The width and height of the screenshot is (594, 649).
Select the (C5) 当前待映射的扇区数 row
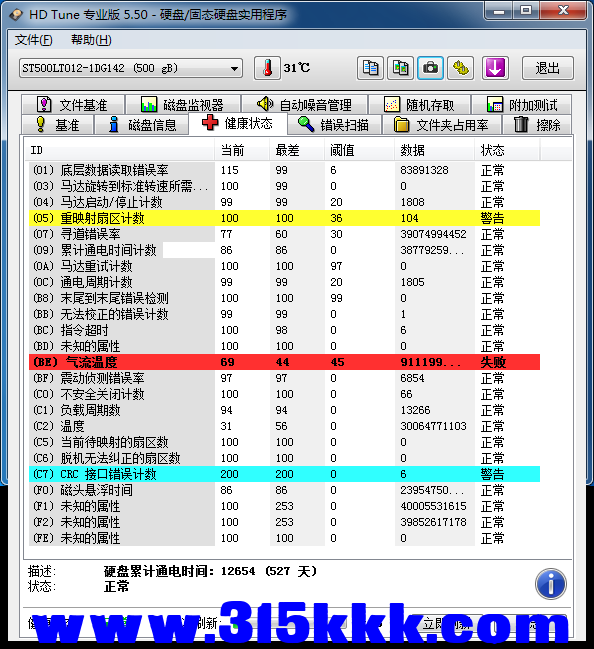tap(284, 442)
